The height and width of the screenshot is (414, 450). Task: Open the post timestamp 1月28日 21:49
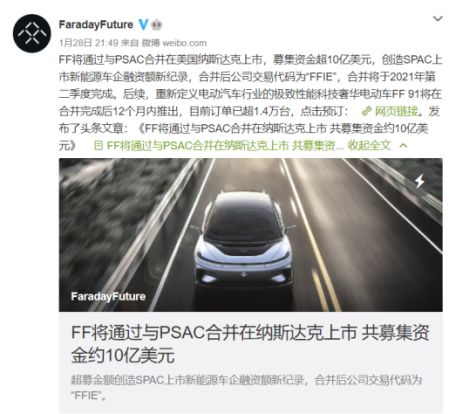pyautogui.click(x=89, y=43)
